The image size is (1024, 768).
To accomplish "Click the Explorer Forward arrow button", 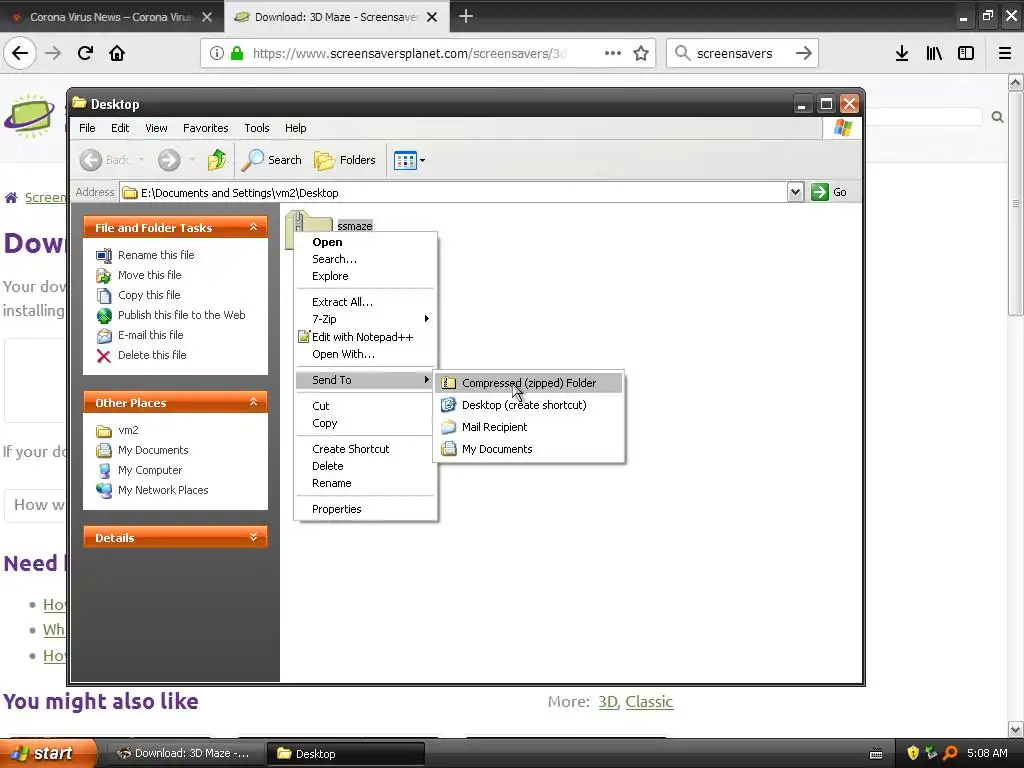I will 169,160.
